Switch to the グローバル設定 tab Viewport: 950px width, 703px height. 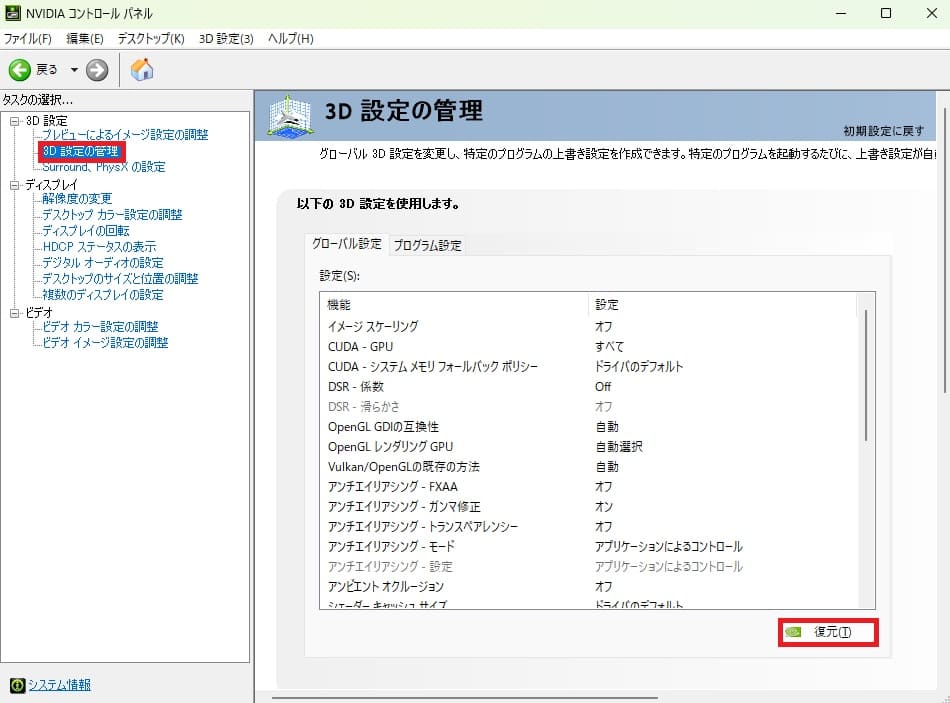pos(347,244)
